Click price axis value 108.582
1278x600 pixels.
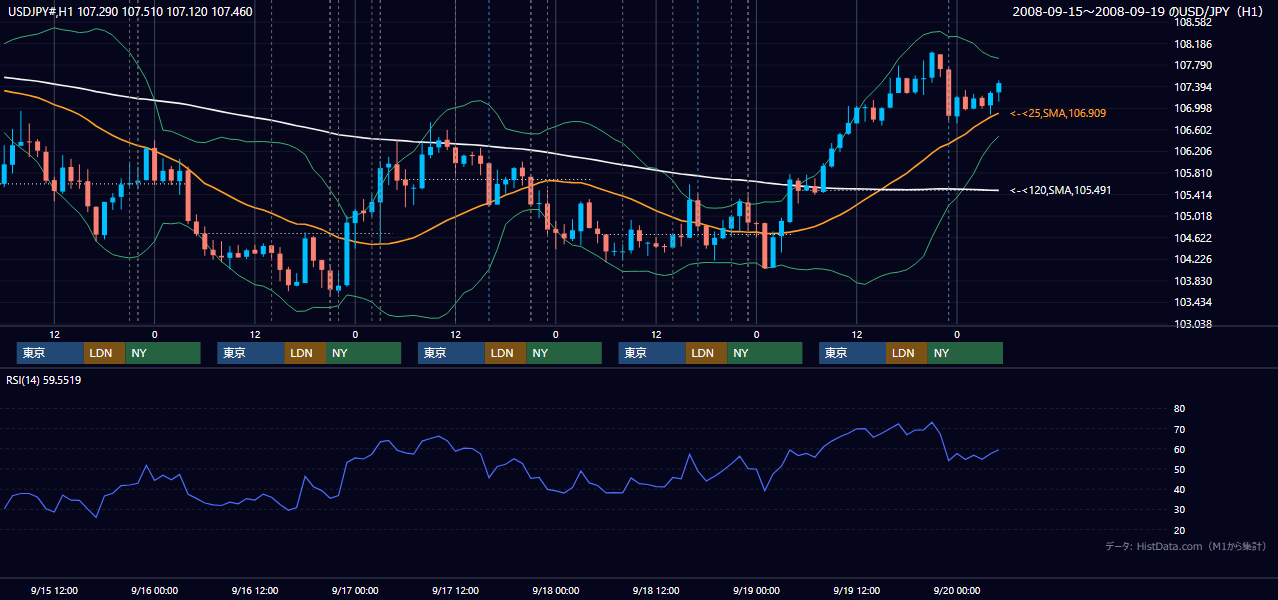coord(1193,22)
